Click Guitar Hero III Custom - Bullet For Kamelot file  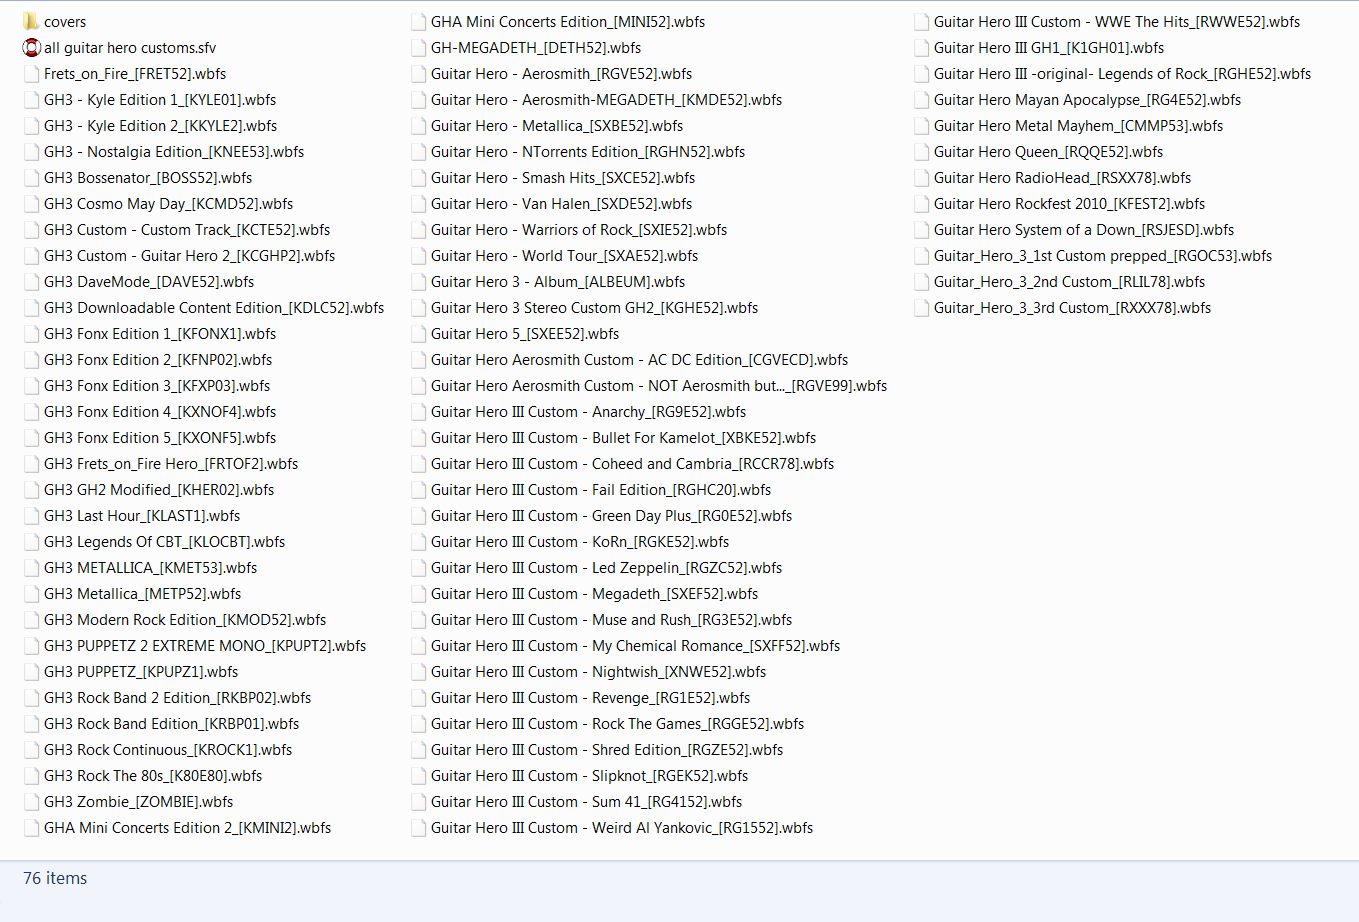point(623,437)
